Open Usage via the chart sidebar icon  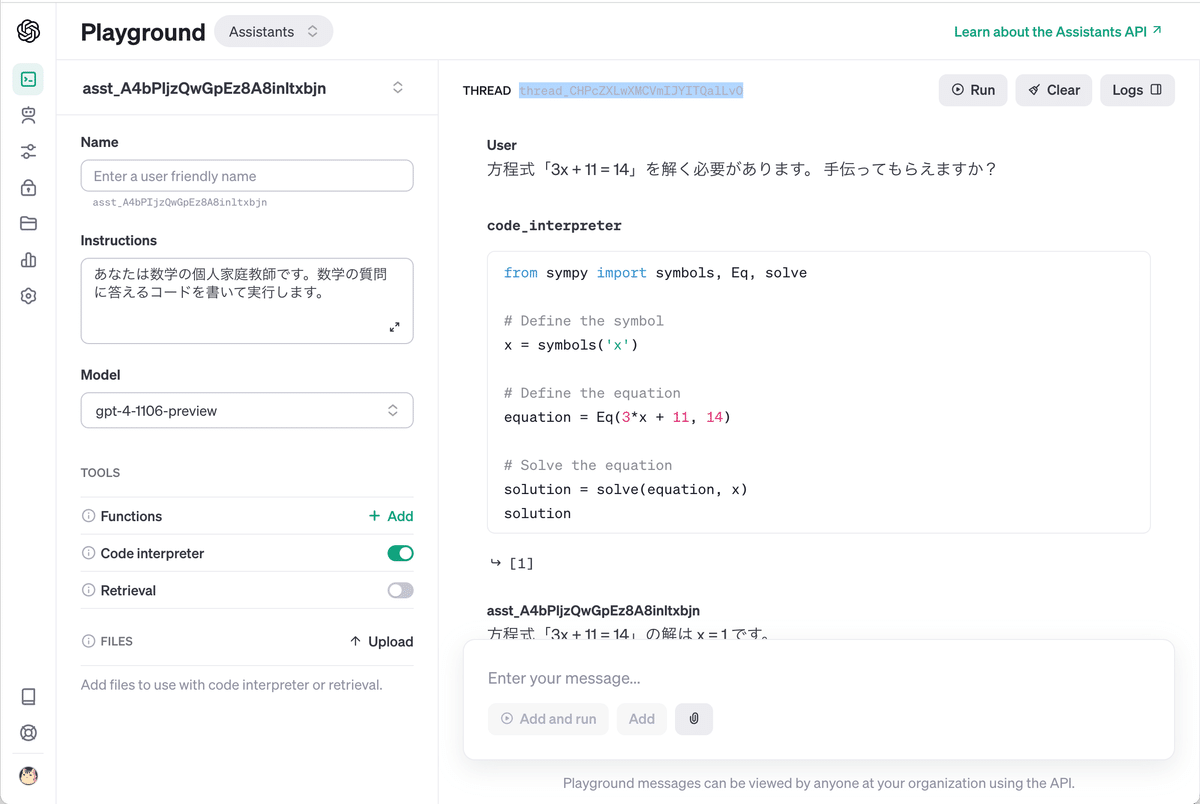[x=28, y=259]
